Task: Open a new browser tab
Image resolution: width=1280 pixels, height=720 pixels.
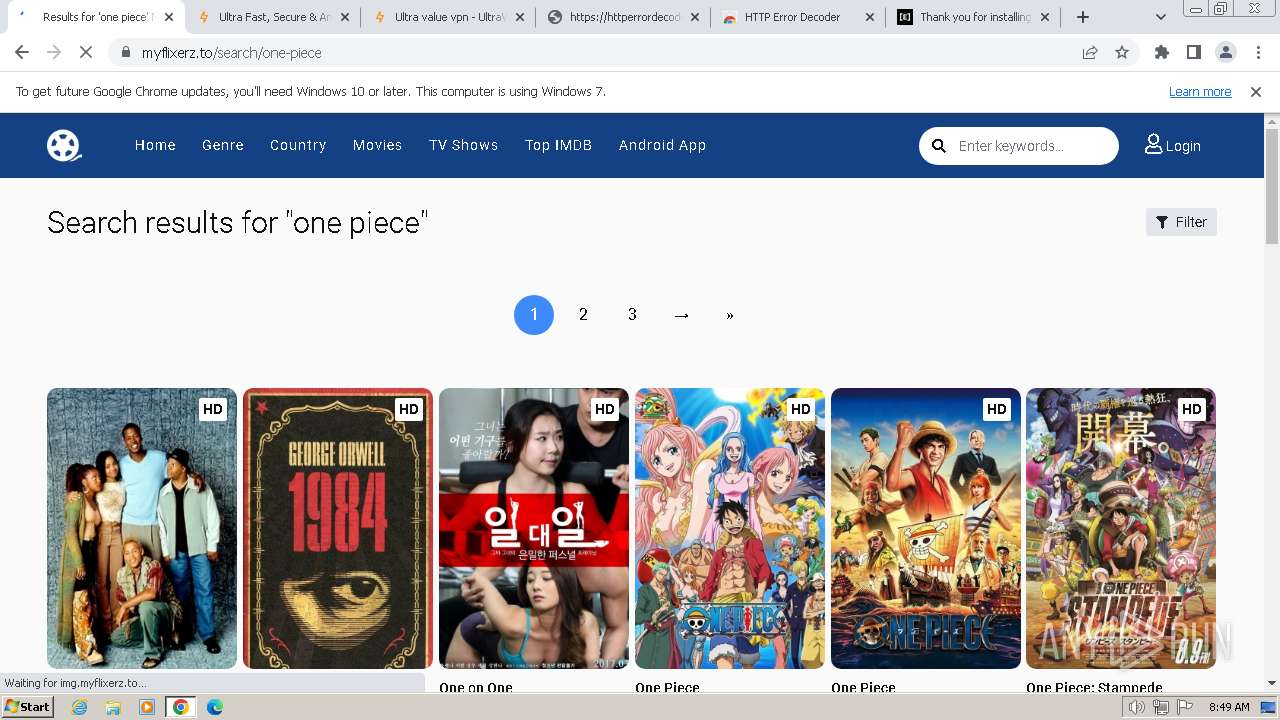Action: [x=1083, y=17]
